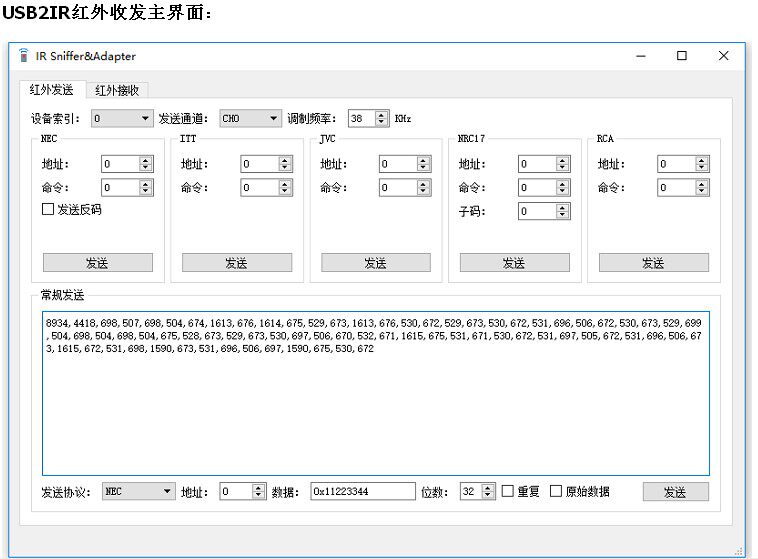The width and height of the screenshot is (758, 559).
Task: Click 发送 button in NEC group
Action: (x=98, y=263)
